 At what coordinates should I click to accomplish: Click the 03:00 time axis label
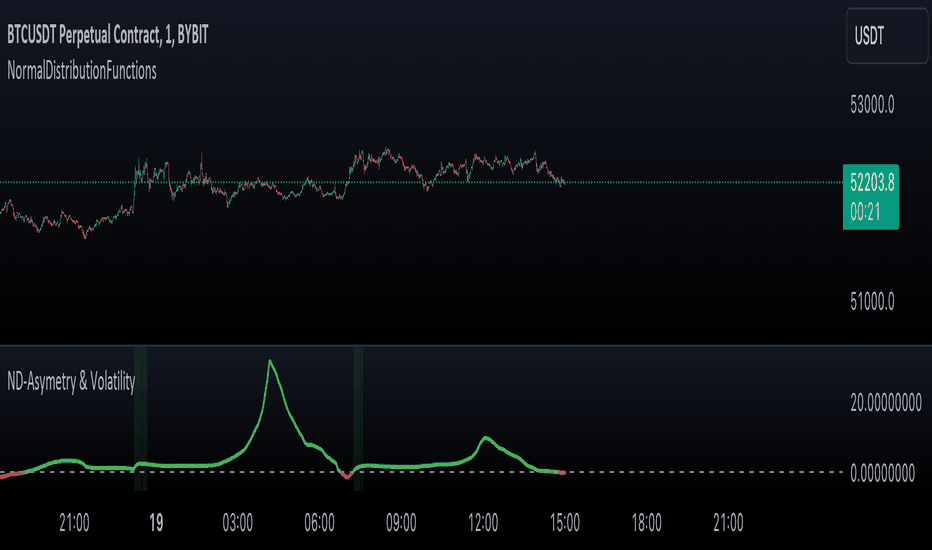[x=238, y=523]
